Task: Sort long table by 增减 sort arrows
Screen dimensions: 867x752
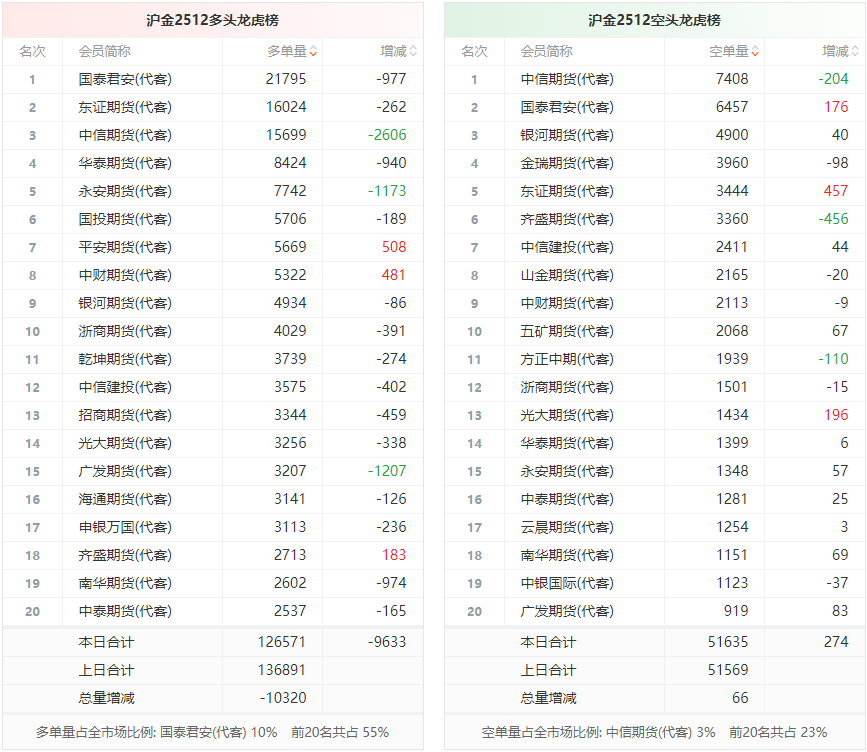Action: point(413,51)
